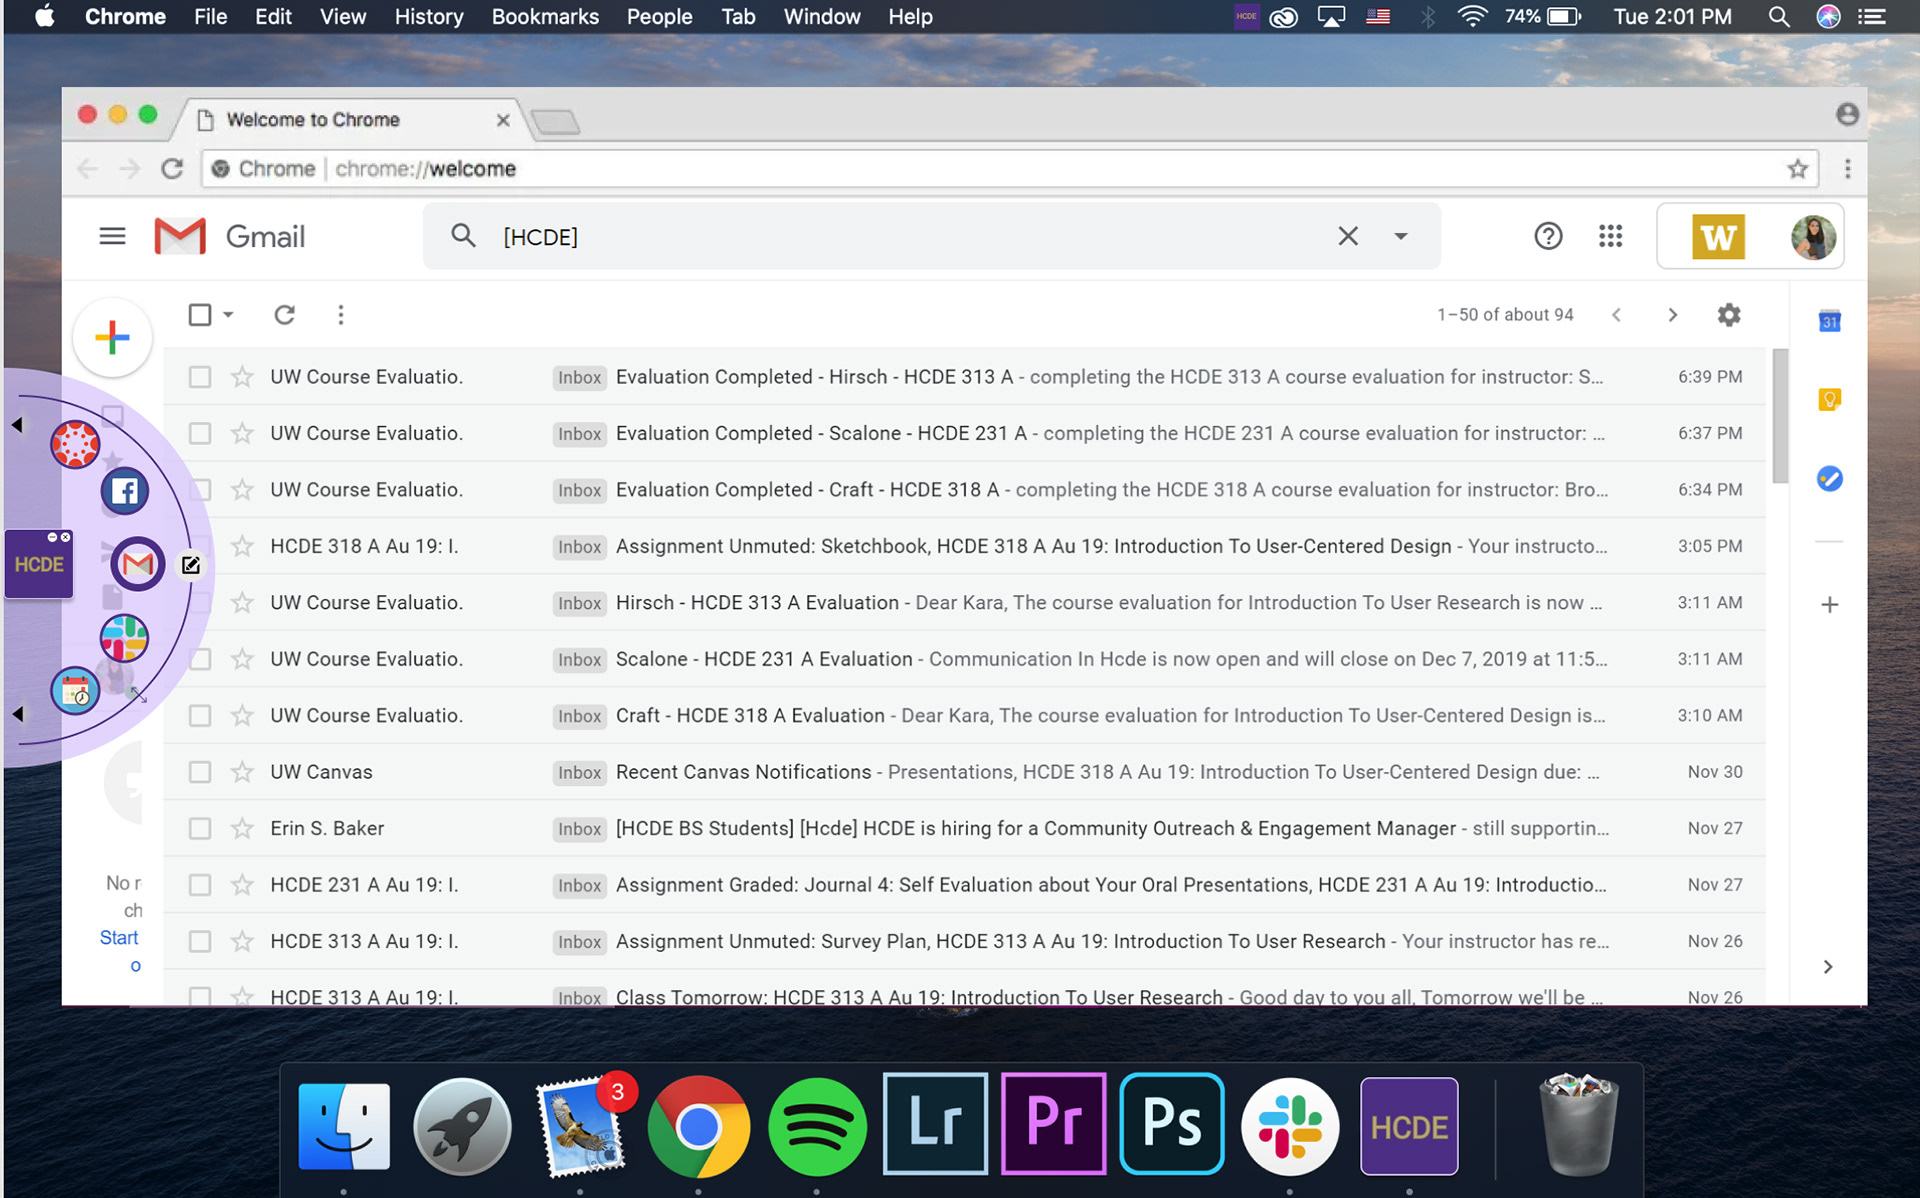Image resolution: width=1920 pixels, height=1198 pixels.
Task: Open the Edit menu
Action: (x=273, y=17)
